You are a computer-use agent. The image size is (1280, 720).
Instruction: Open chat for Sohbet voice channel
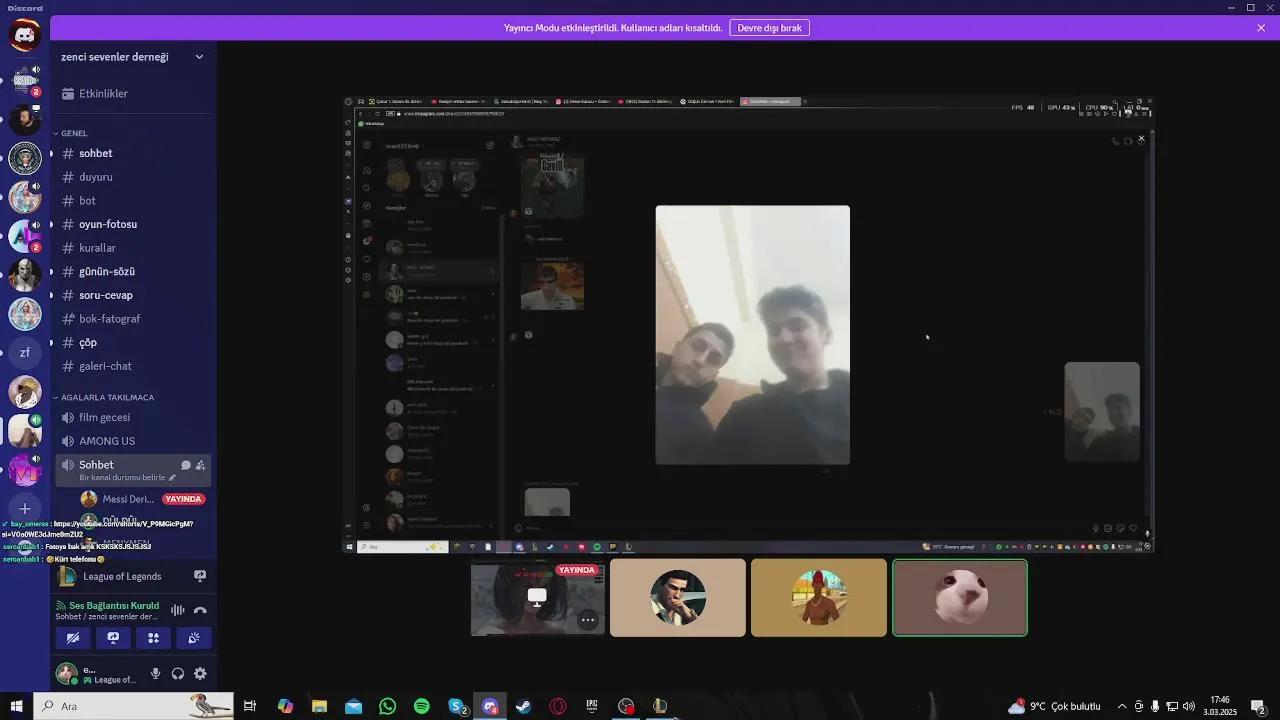tap(185, 465)
